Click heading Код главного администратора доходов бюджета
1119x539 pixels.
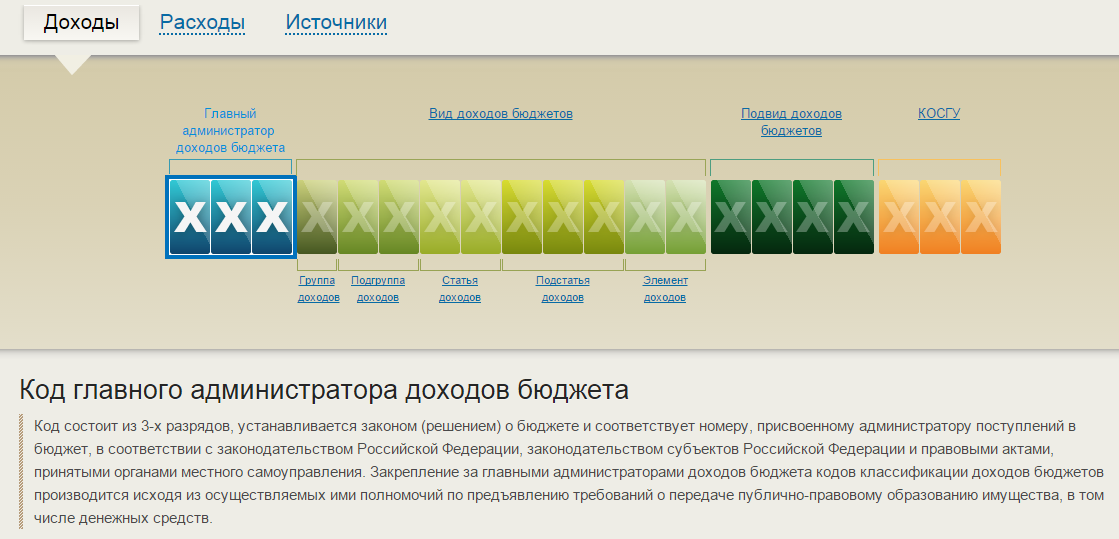pyautogui.click(x=324, y=391)
